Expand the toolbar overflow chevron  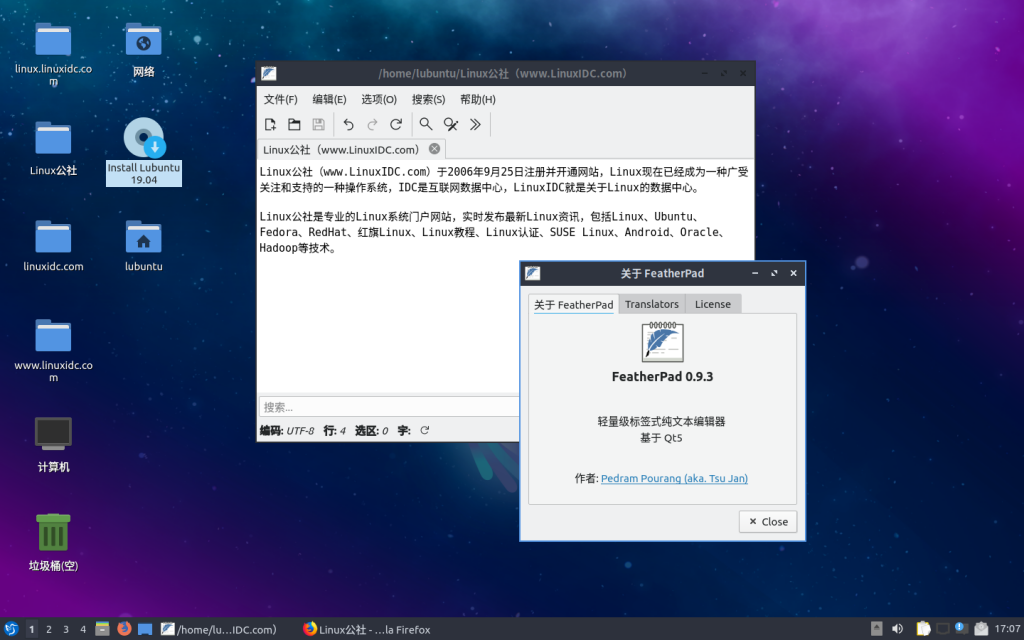point(474,124)
